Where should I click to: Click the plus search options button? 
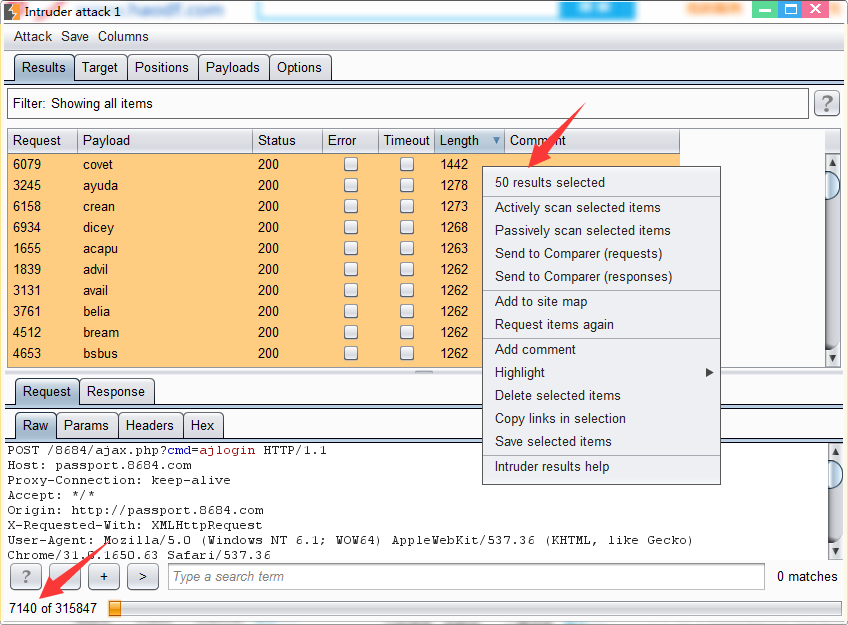coord(104,576)
